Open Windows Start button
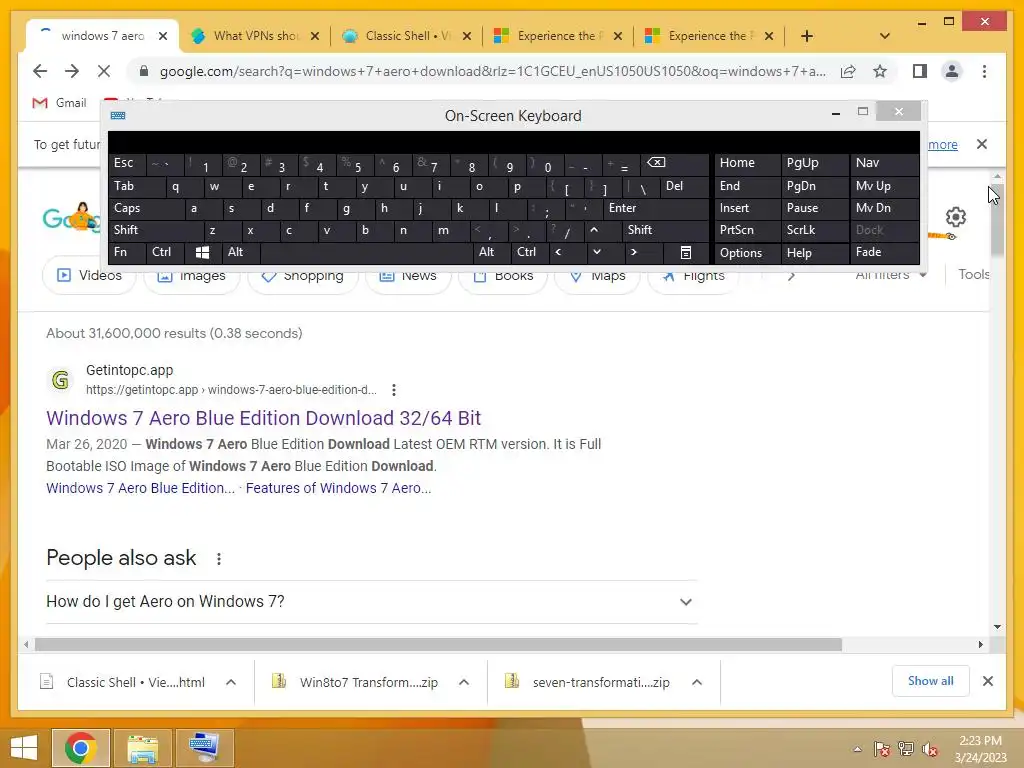The image size is (1024, 768). (24, 748)
